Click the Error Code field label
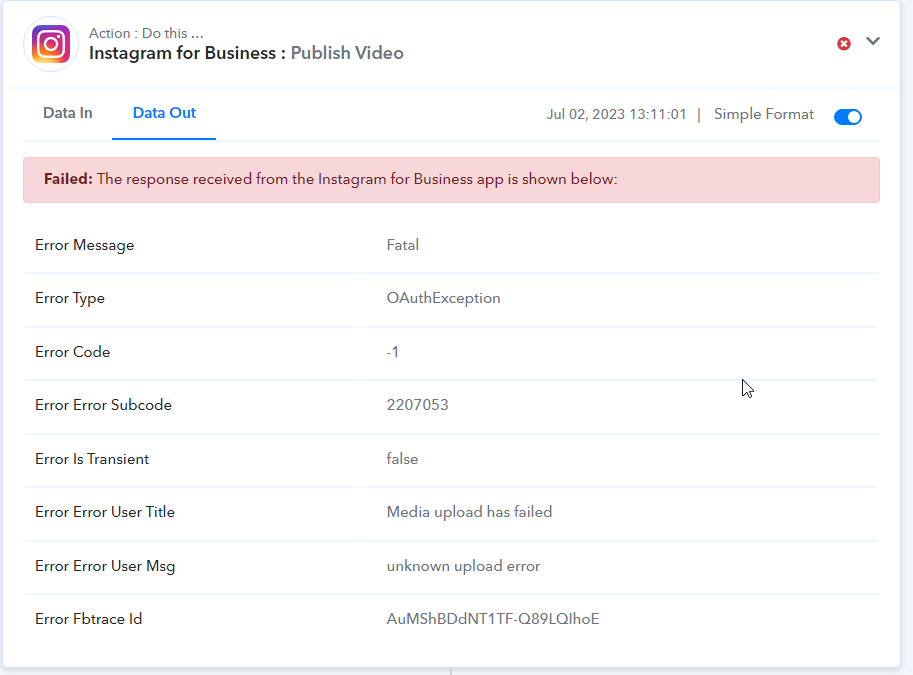 click(72, 352)
